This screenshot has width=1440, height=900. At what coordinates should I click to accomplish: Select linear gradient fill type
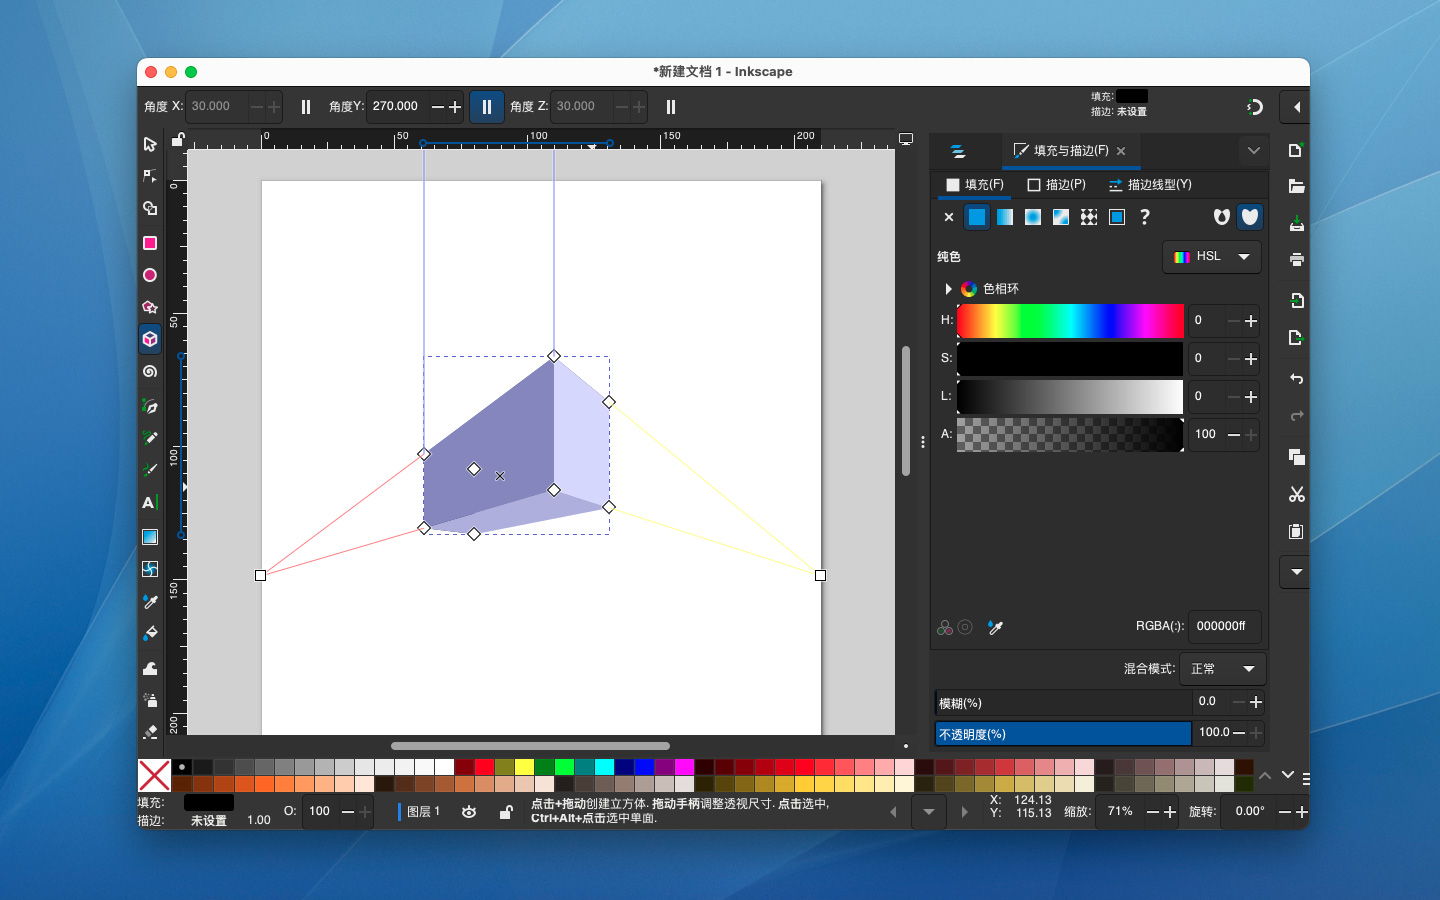[x=1005, y=217]
